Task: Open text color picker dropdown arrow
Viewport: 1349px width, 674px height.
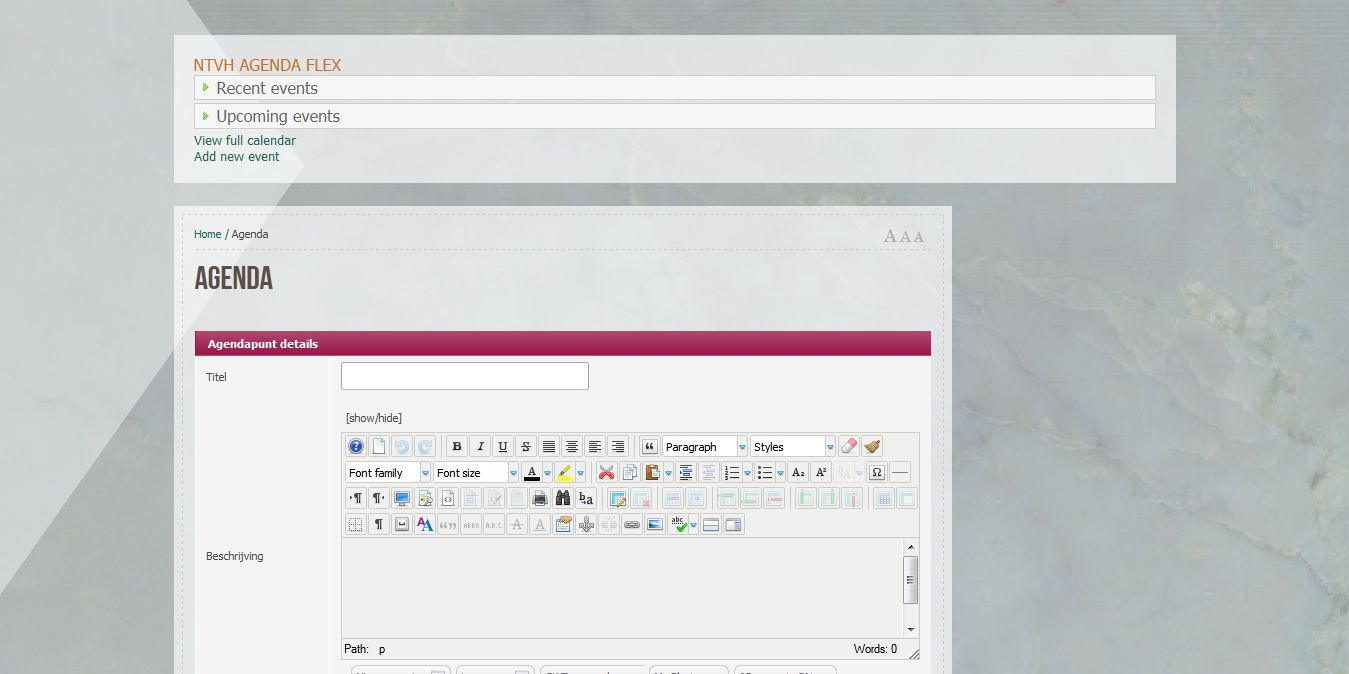Action: pos(547,473)
